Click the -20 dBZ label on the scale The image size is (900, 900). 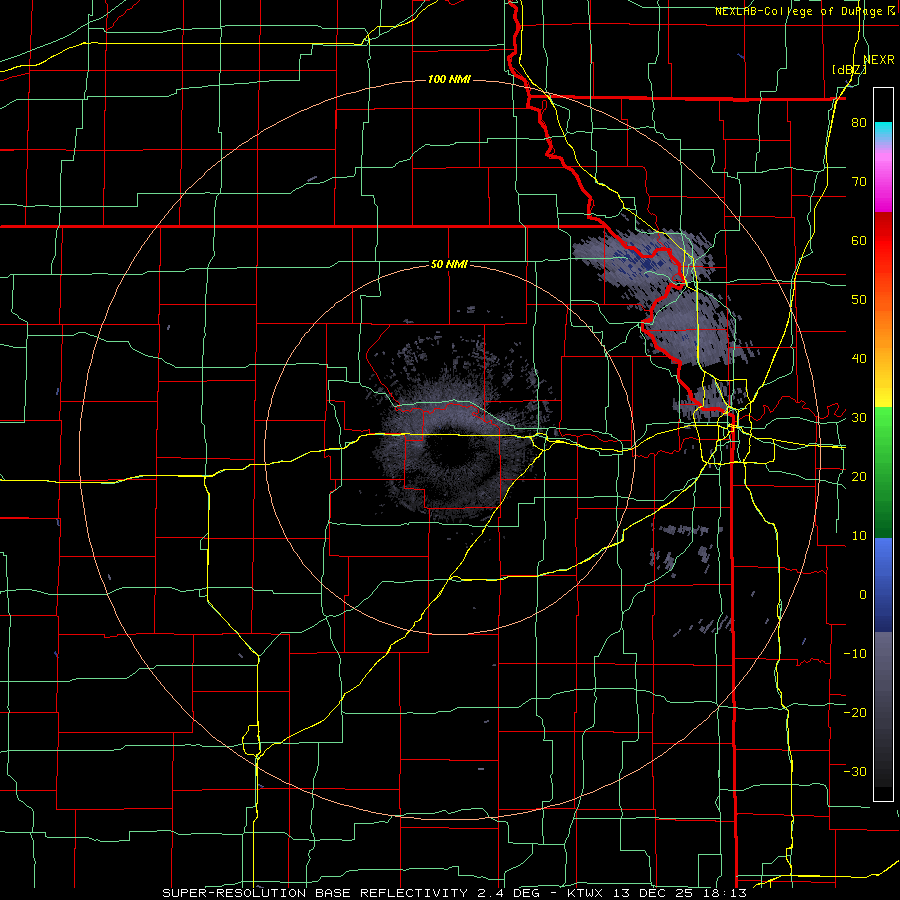click(855, 712)
